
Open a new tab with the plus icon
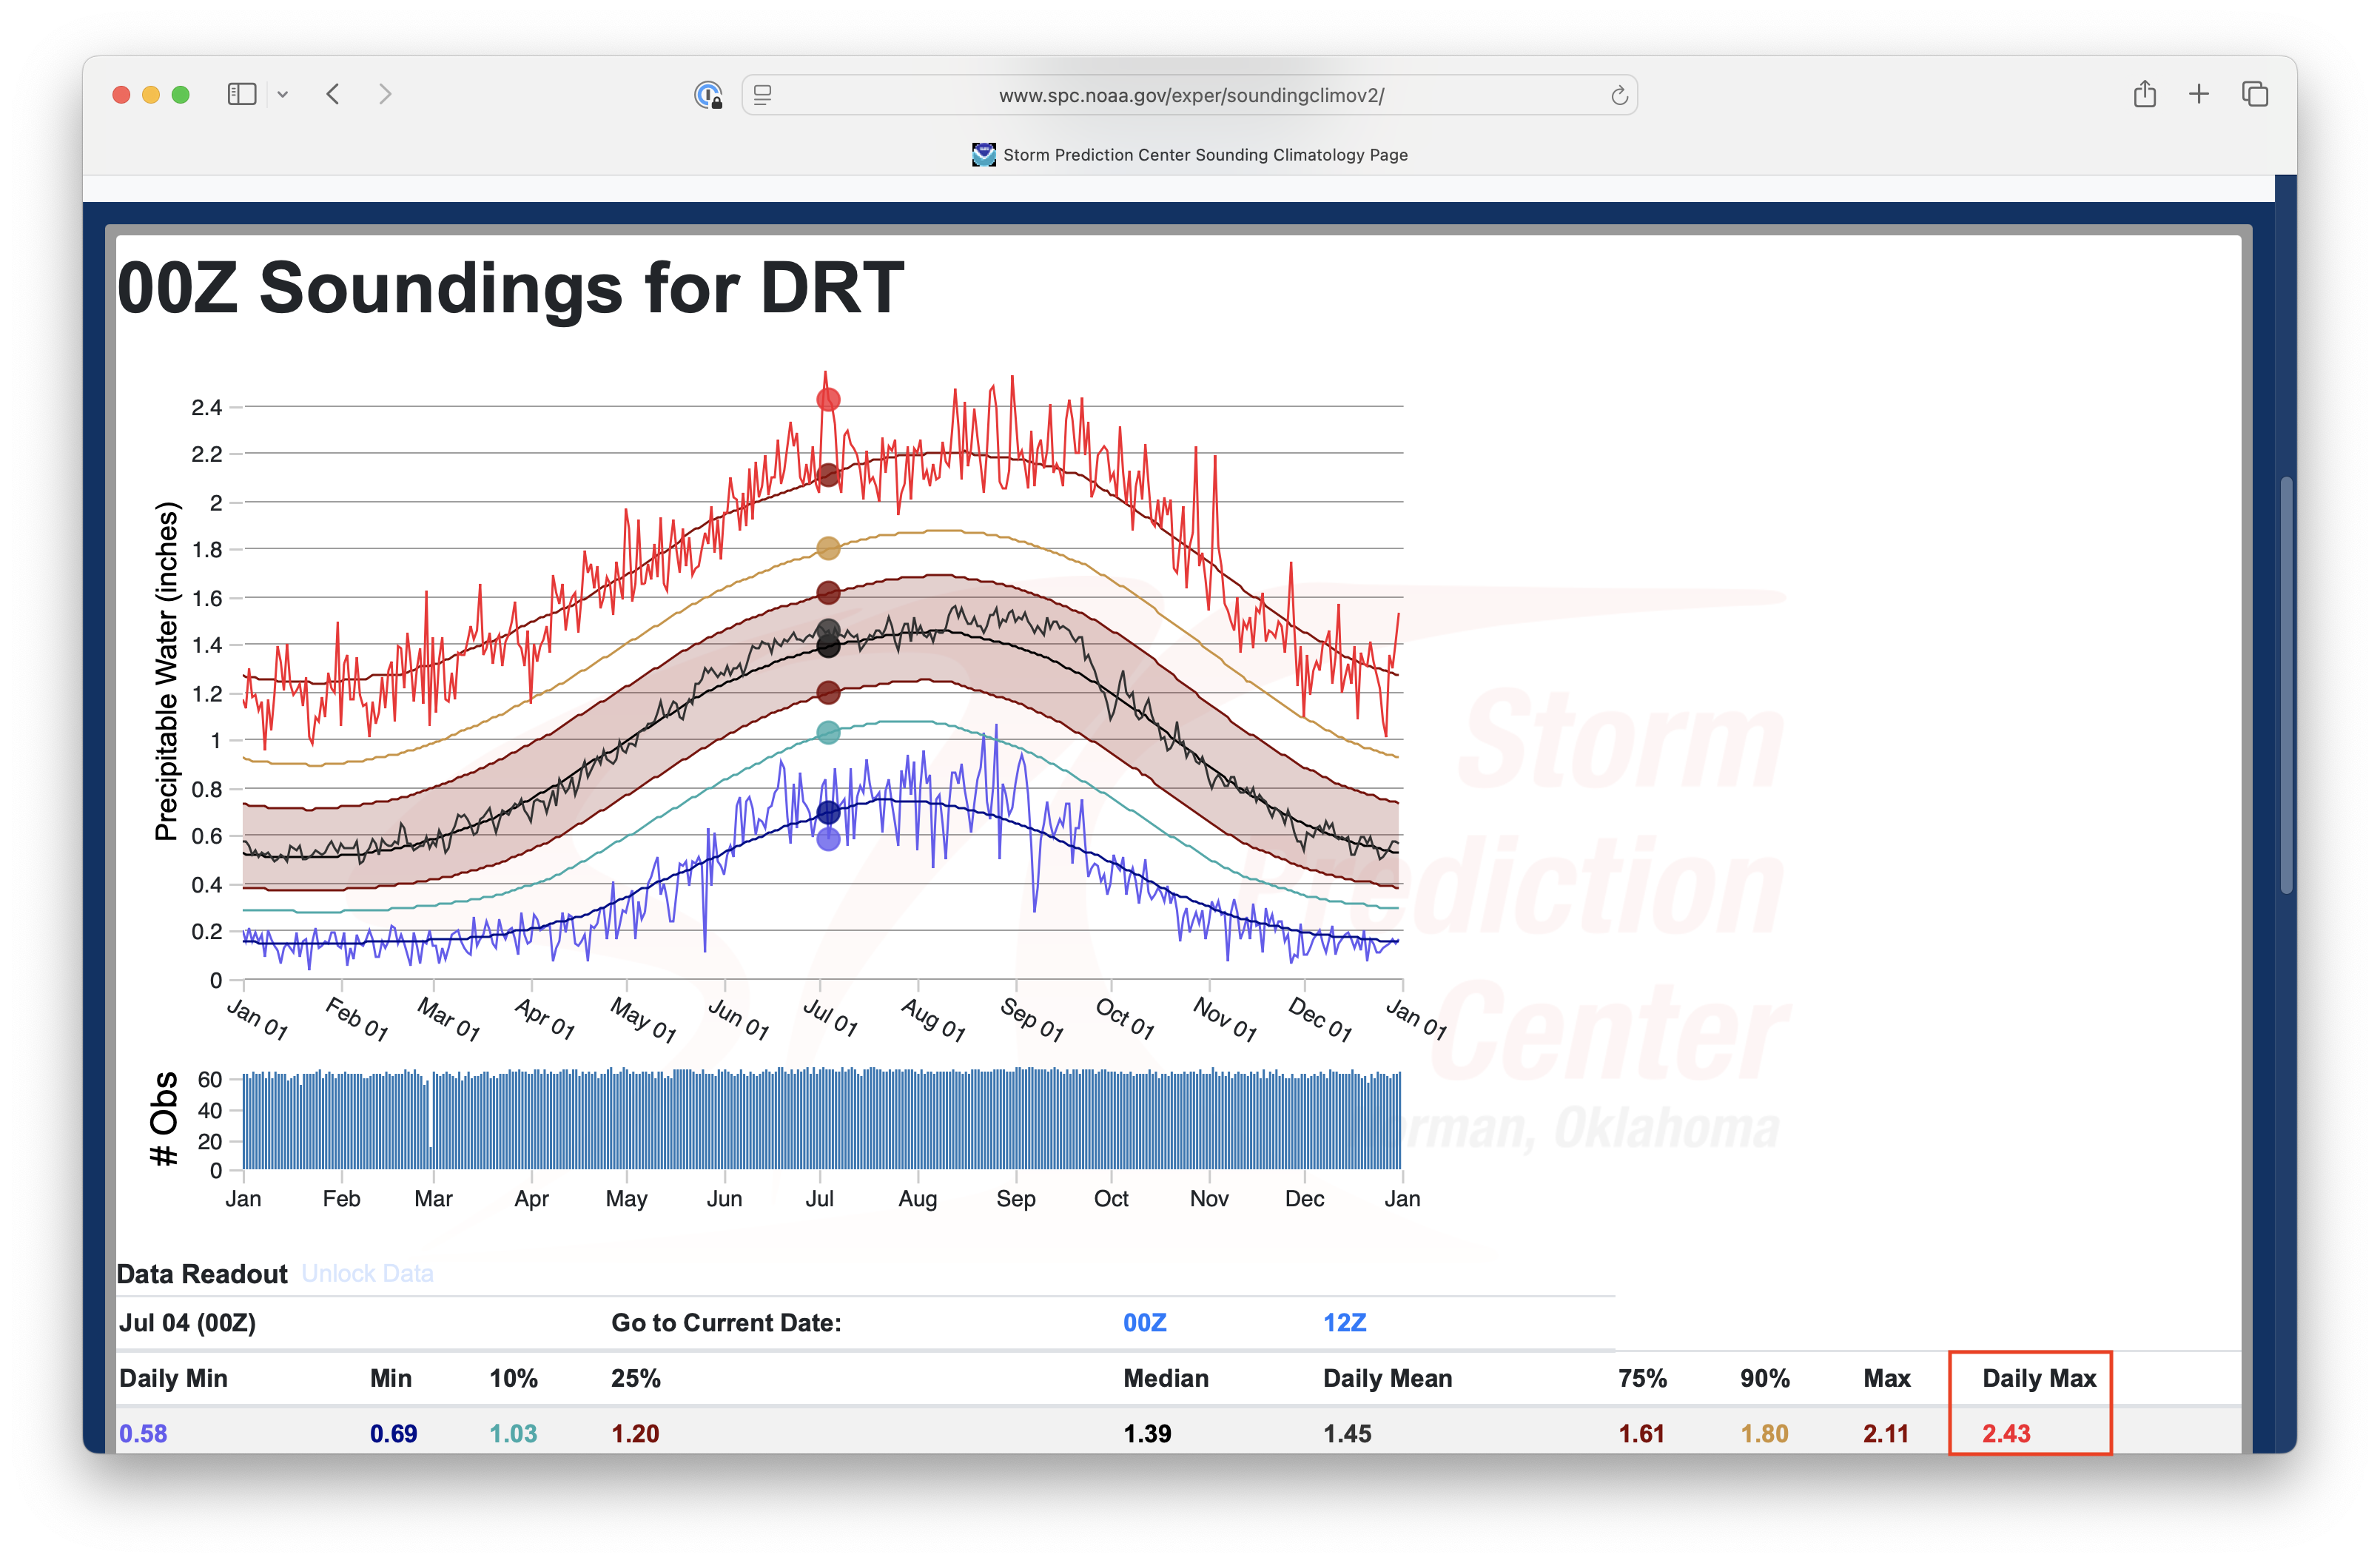point(2199,94)
